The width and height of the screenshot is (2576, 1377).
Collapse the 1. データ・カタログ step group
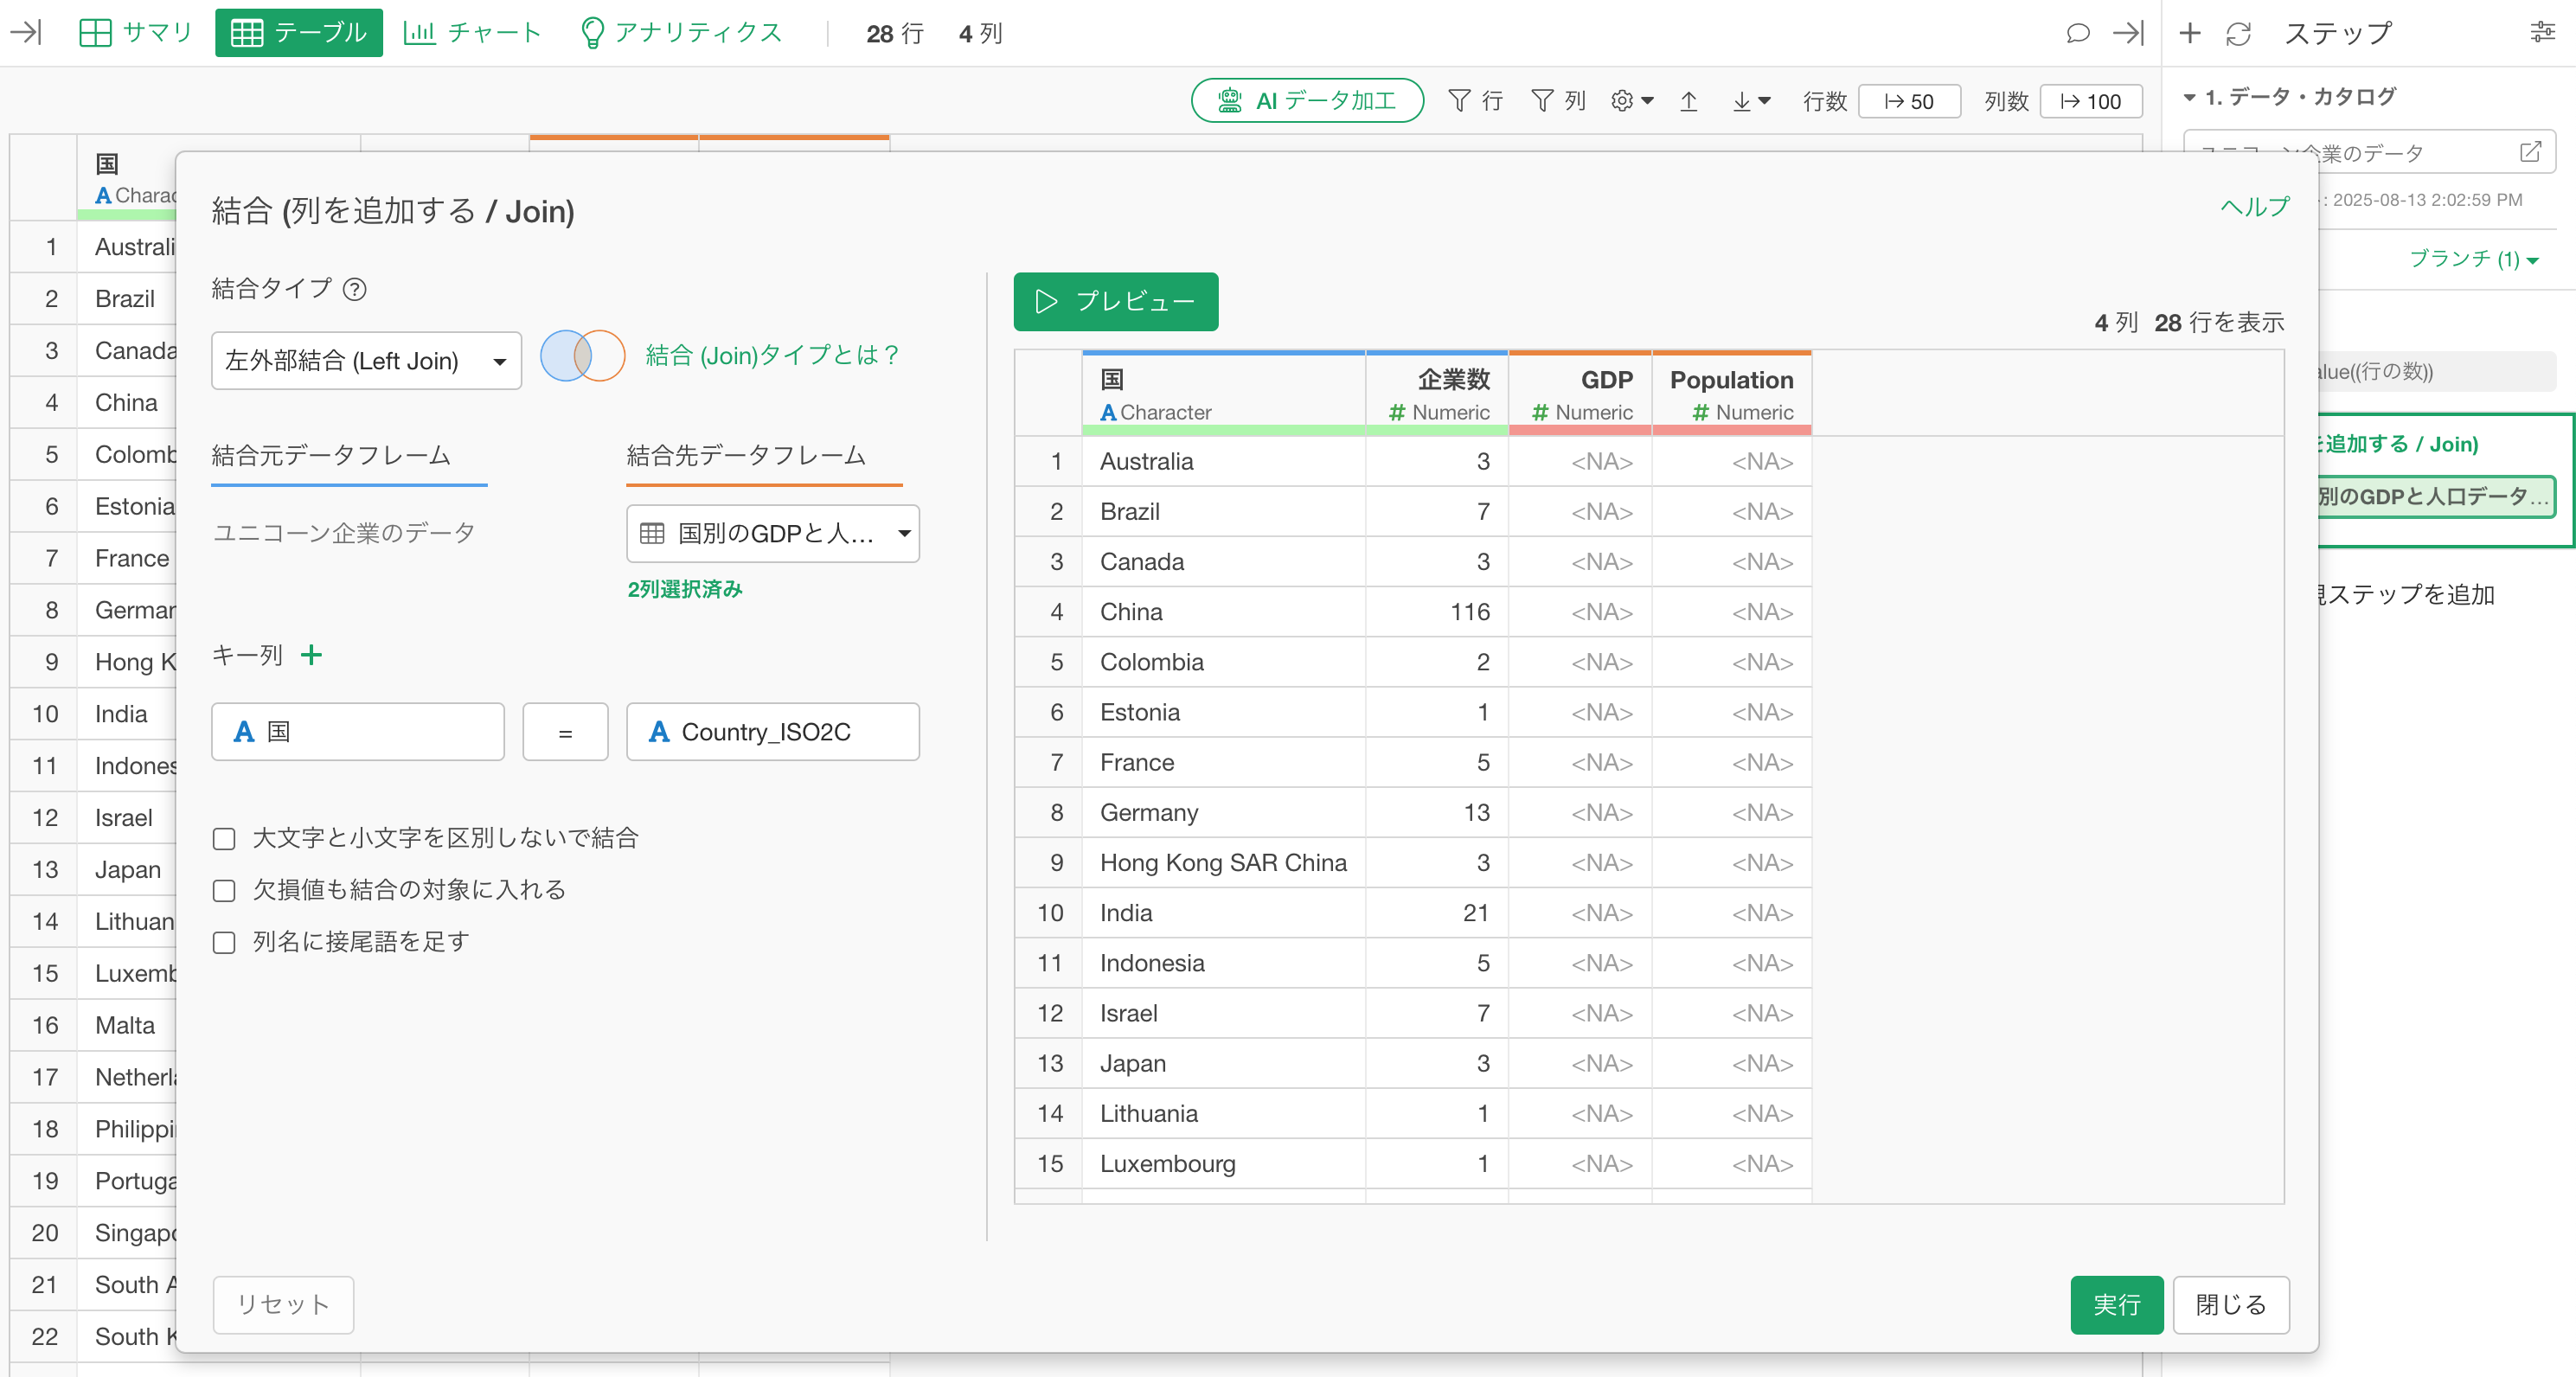(x=2190, y=97)
